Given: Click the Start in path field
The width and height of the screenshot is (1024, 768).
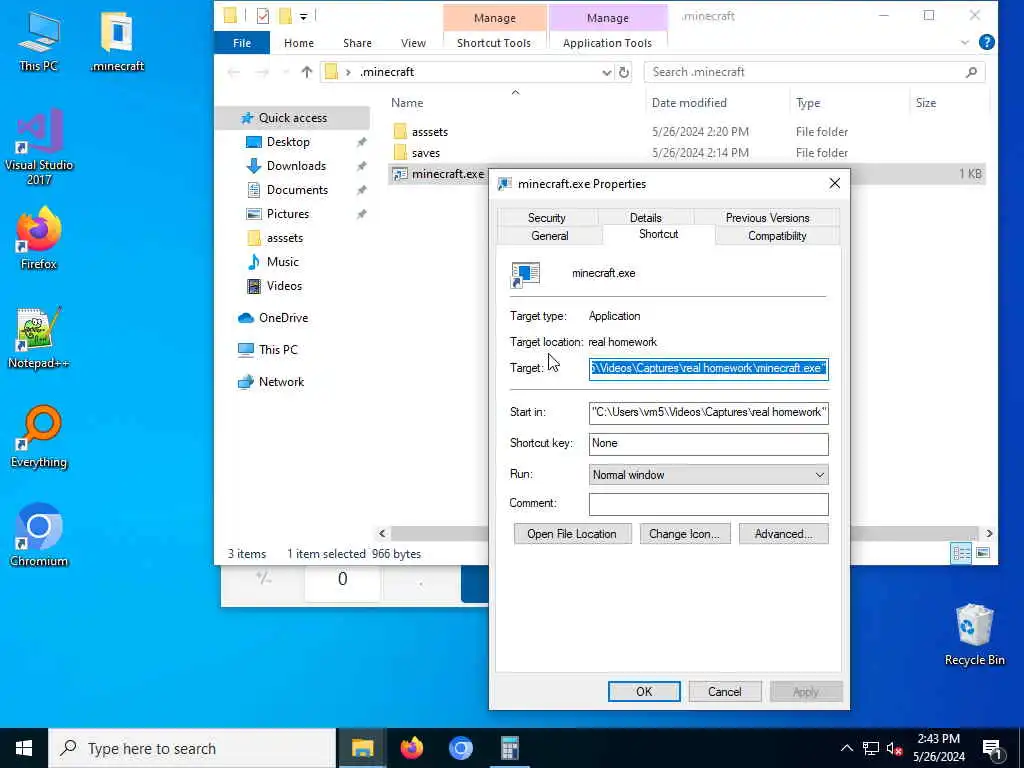Looking at the screenshot, I should pyautogui.click(x=708, y=412).
